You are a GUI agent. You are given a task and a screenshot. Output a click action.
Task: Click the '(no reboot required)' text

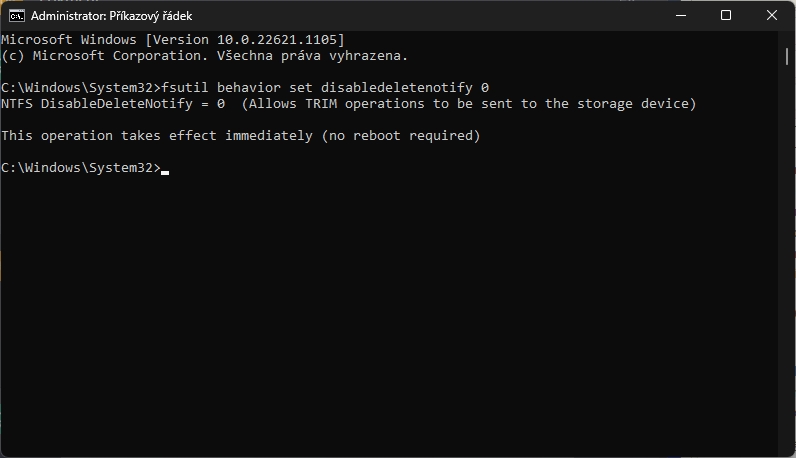pos(401,136)
